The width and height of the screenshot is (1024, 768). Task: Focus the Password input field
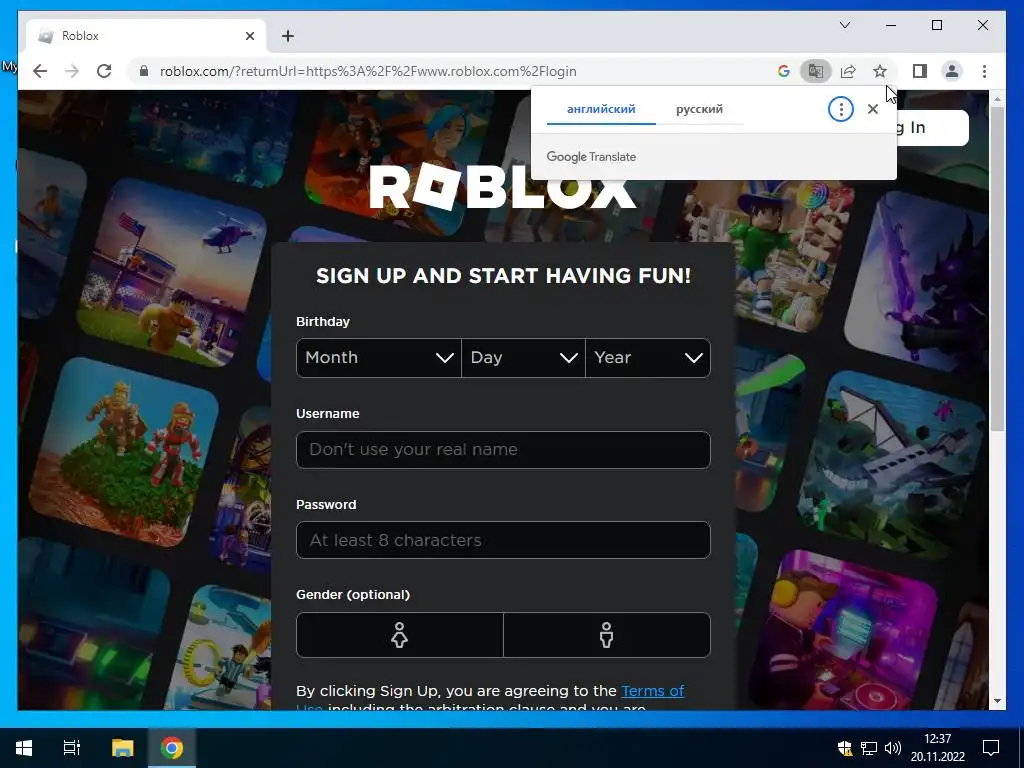[503, 540]
